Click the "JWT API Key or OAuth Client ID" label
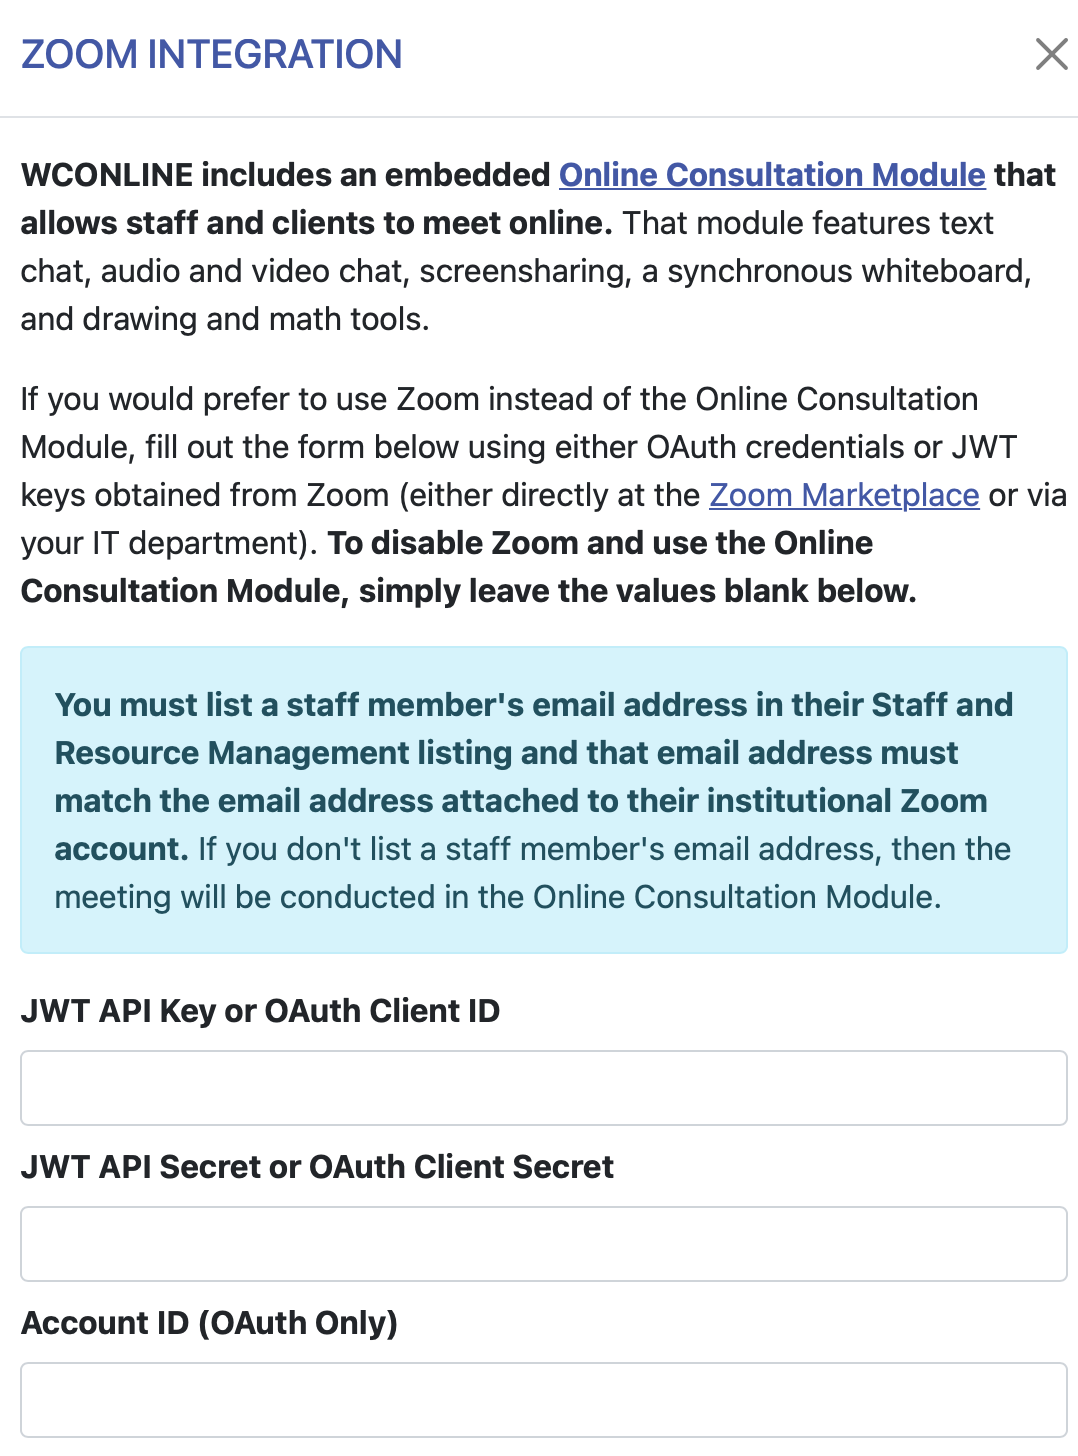The width and height of the screenshot is (1078, 1456). [260, 1011]
